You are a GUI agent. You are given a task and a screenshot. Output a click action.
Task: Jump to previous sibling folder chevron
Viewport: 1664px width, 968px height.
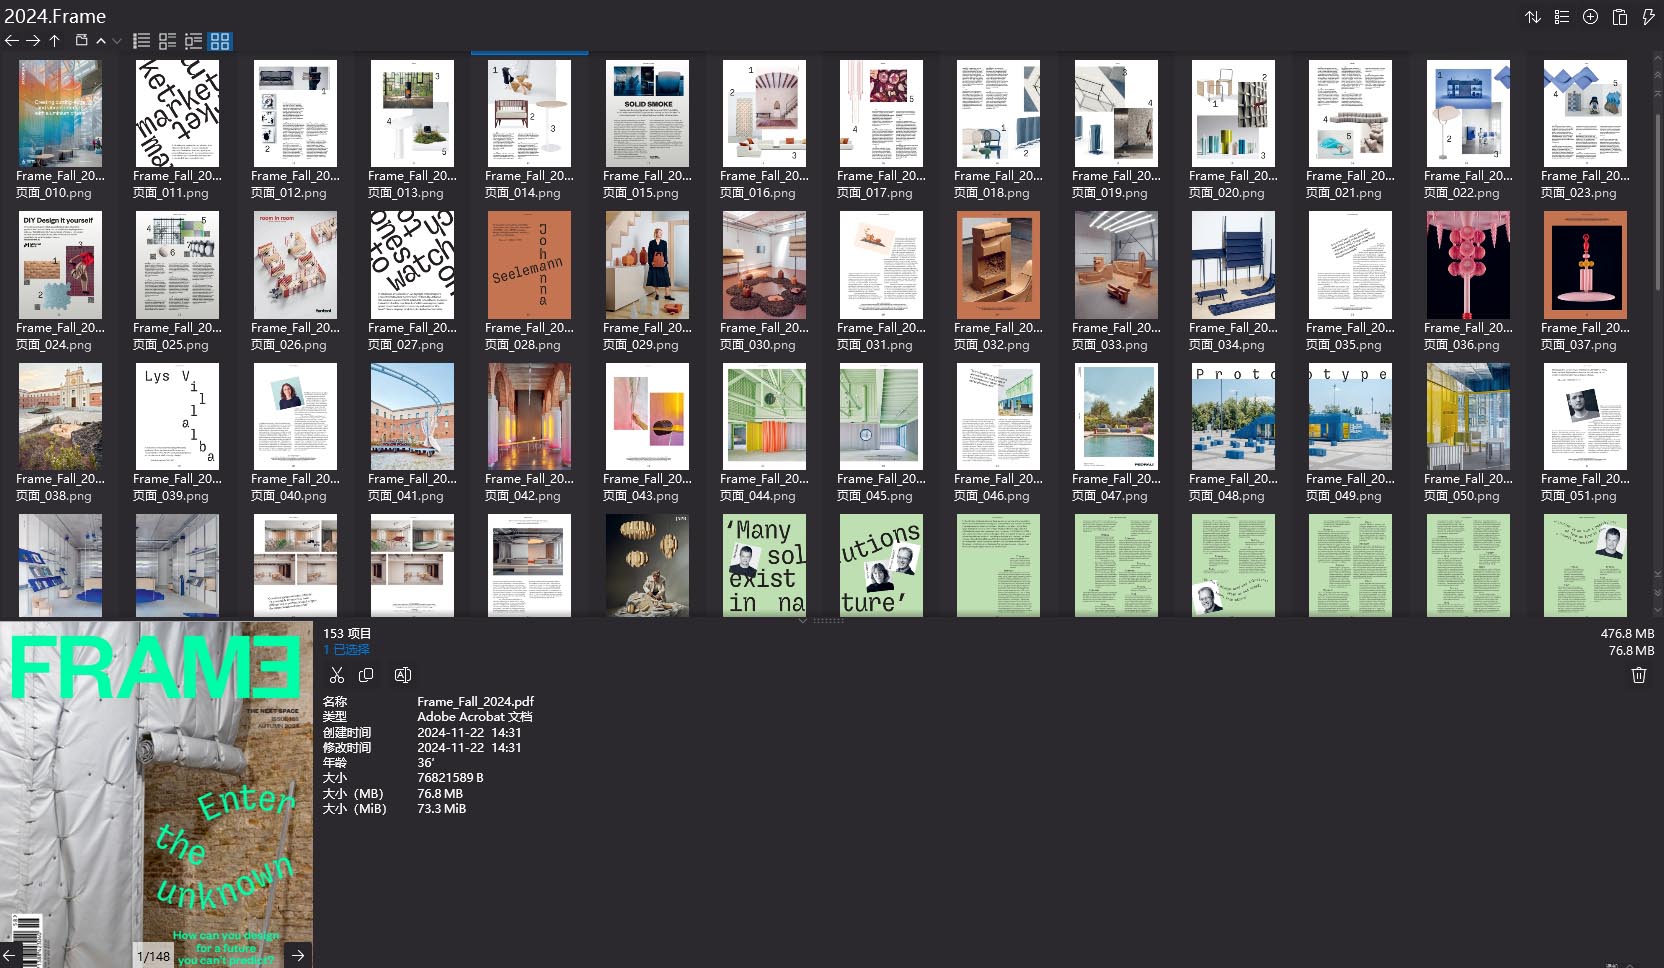point(101,41)
